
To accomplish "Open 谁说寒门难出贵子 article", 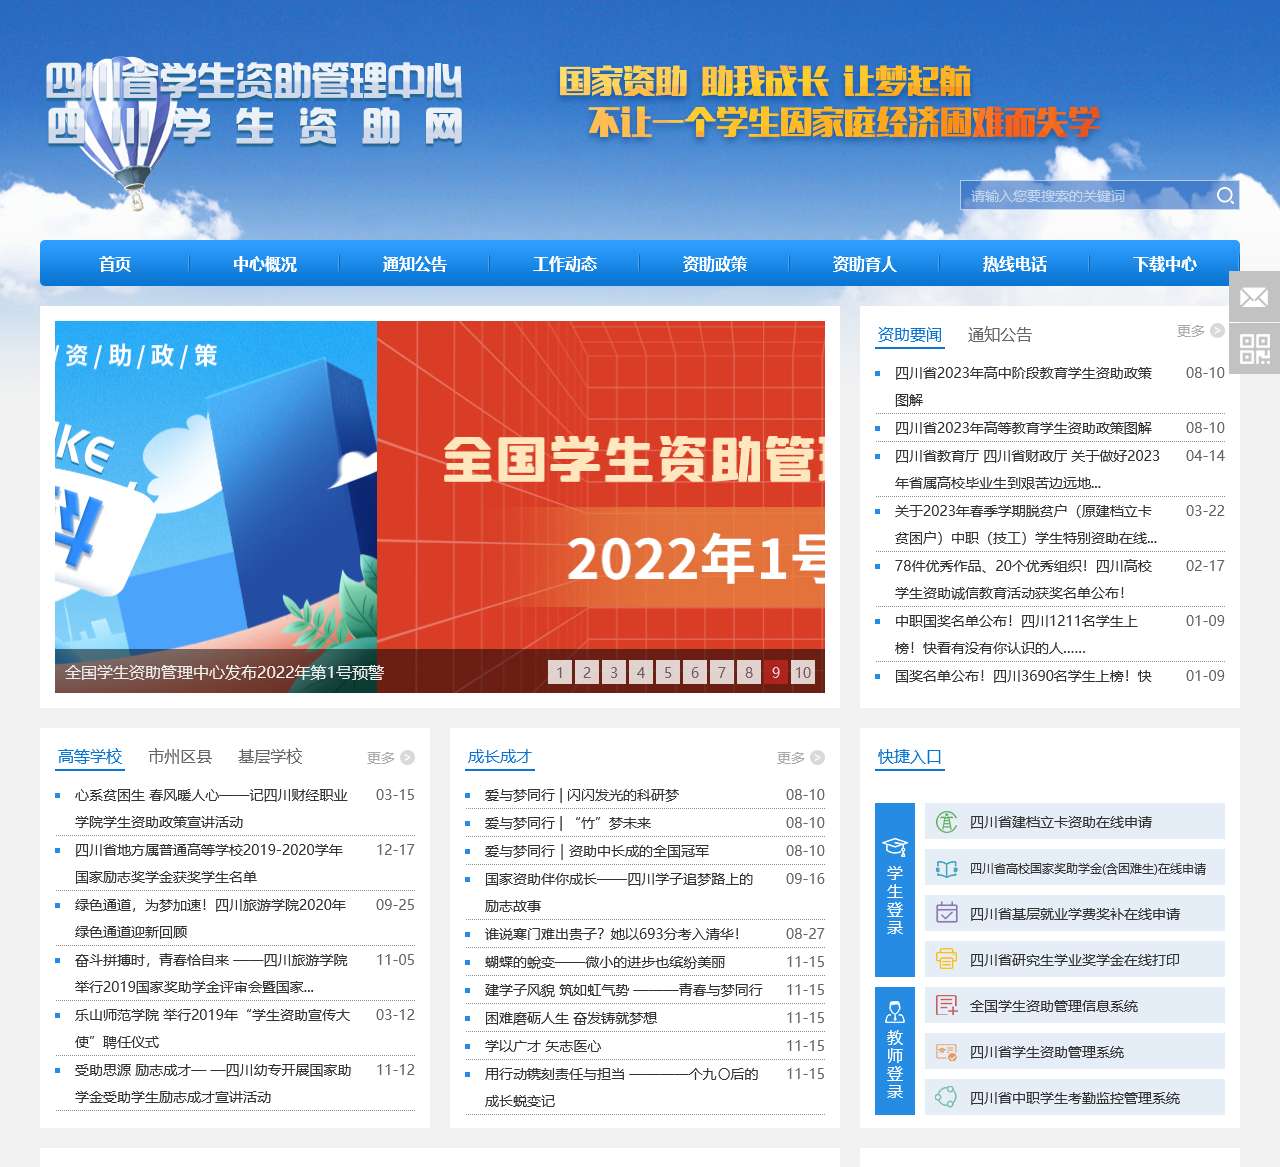I will pos(612,934).
